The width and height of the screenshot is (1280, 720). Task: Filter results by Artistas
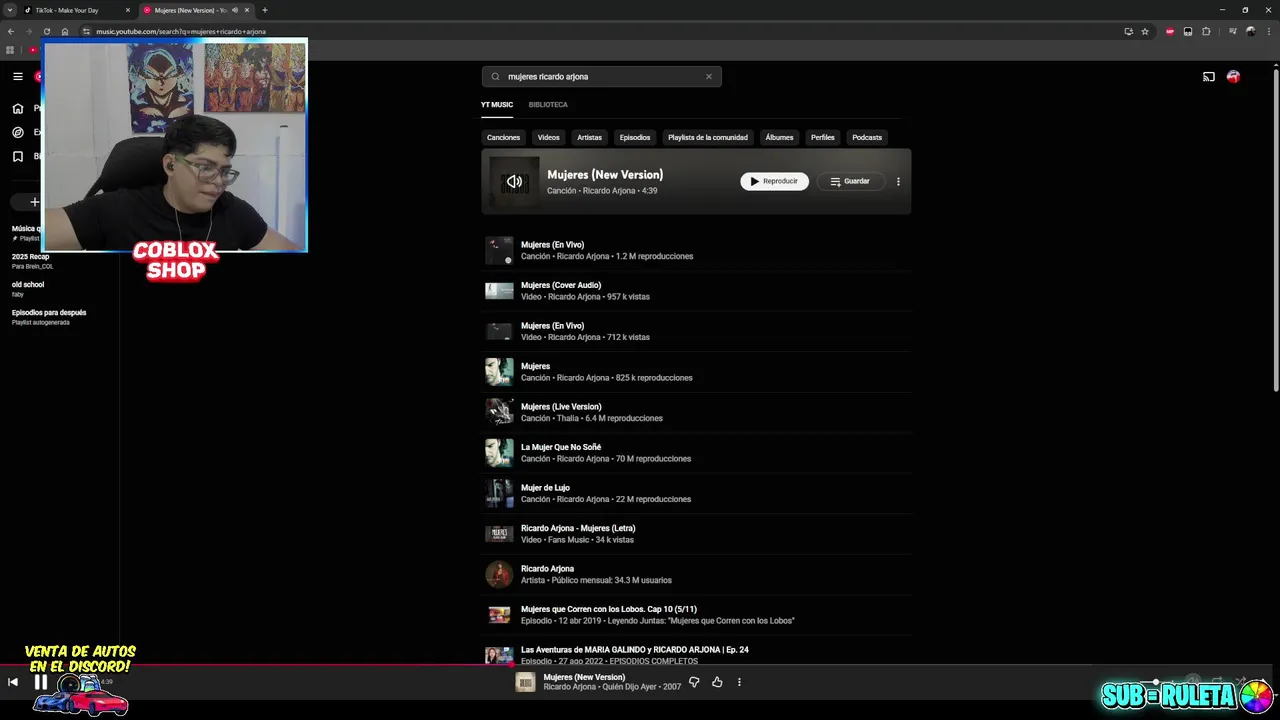tap(589, 137)
